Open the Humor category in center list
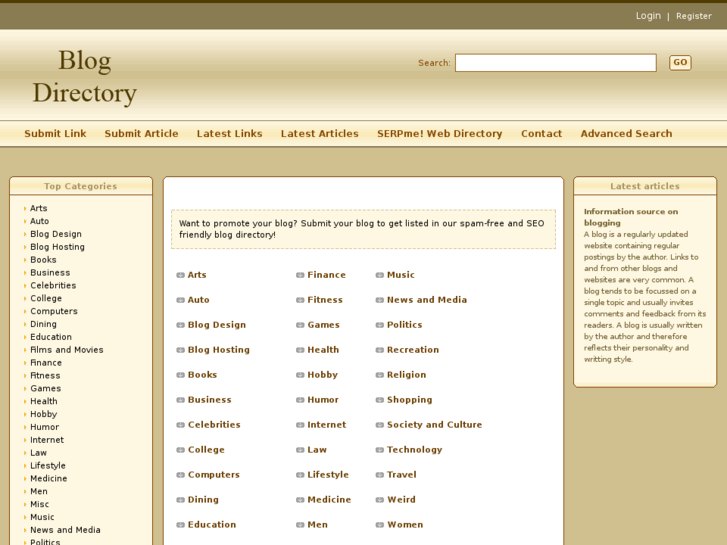 pyautogui.click(x=323, y=400)
